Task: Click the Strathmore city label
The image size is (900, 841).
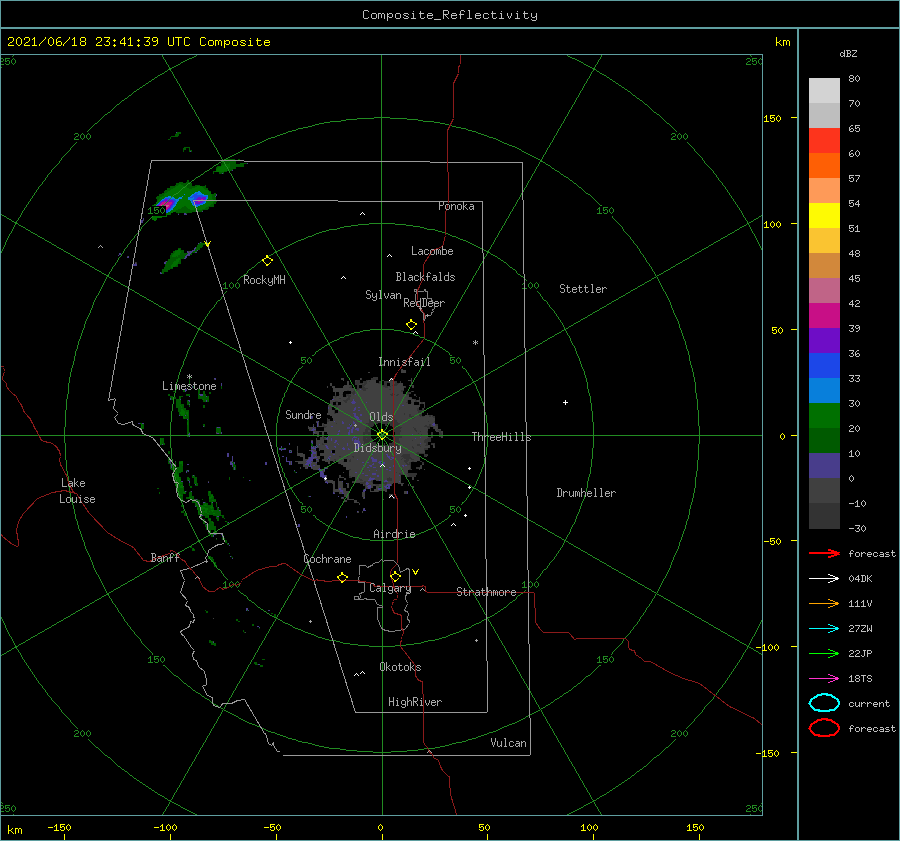Action: tap(486, 592)
